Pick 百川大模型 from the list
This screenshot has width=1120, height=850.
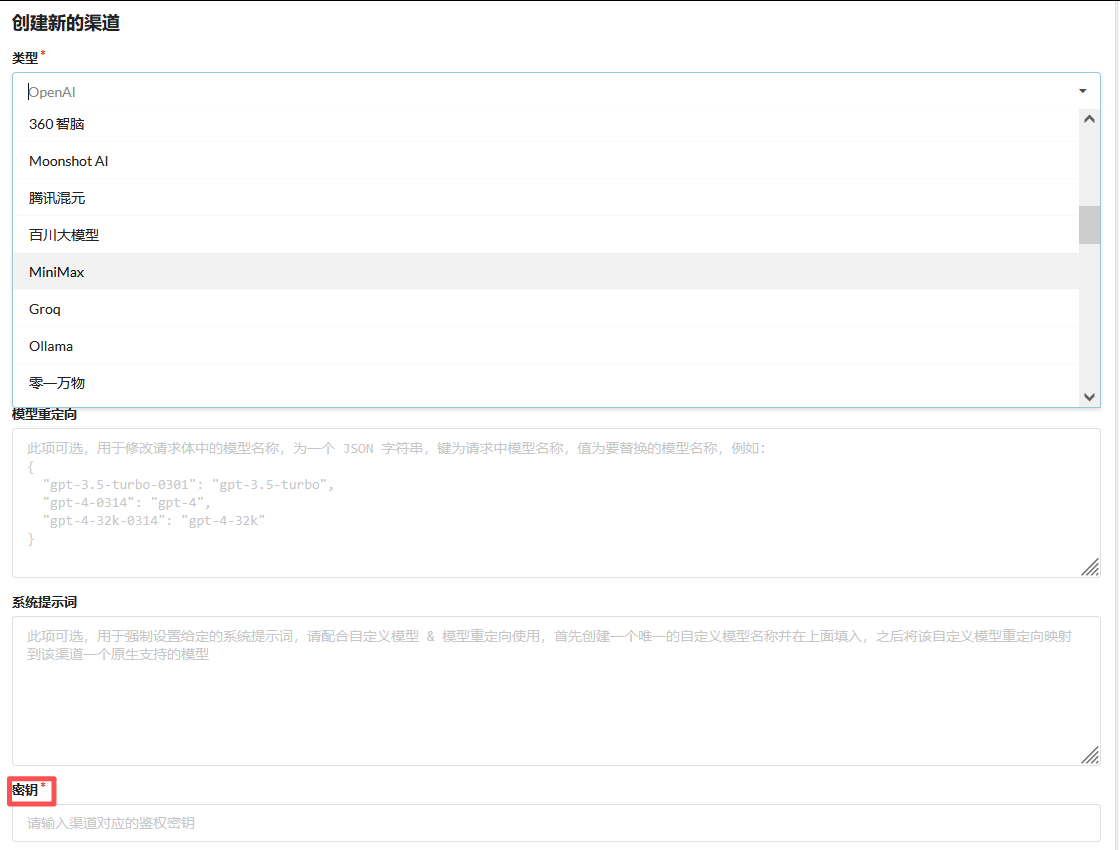546,235
